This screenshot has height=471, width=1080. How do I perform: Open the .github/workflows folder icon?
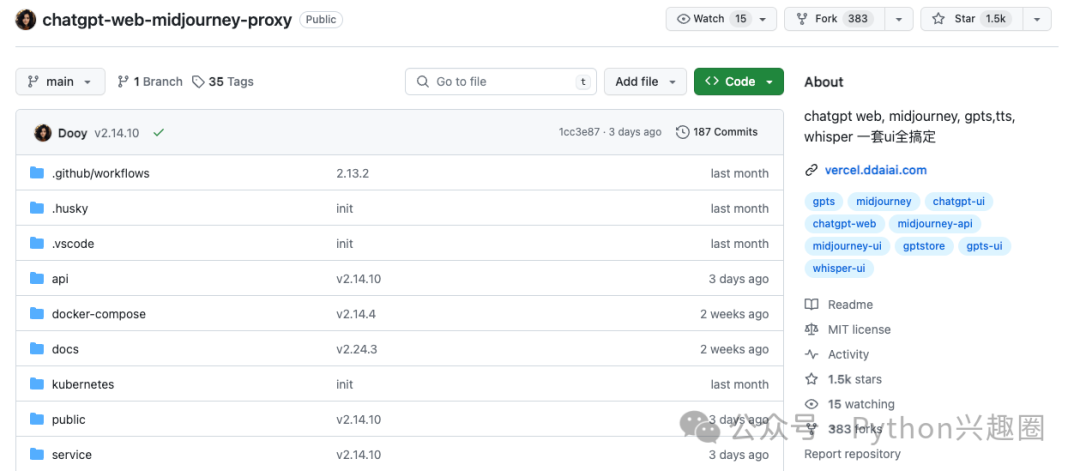pos(37,173)
